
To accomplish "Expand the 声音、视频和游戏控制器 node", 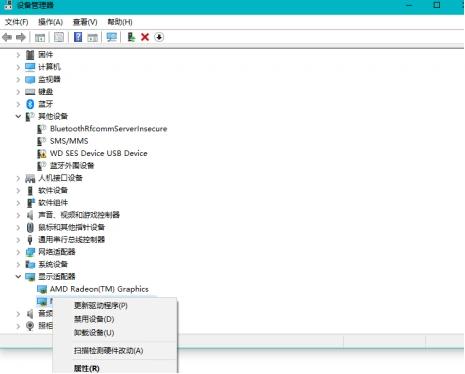I will click(18, 215).
